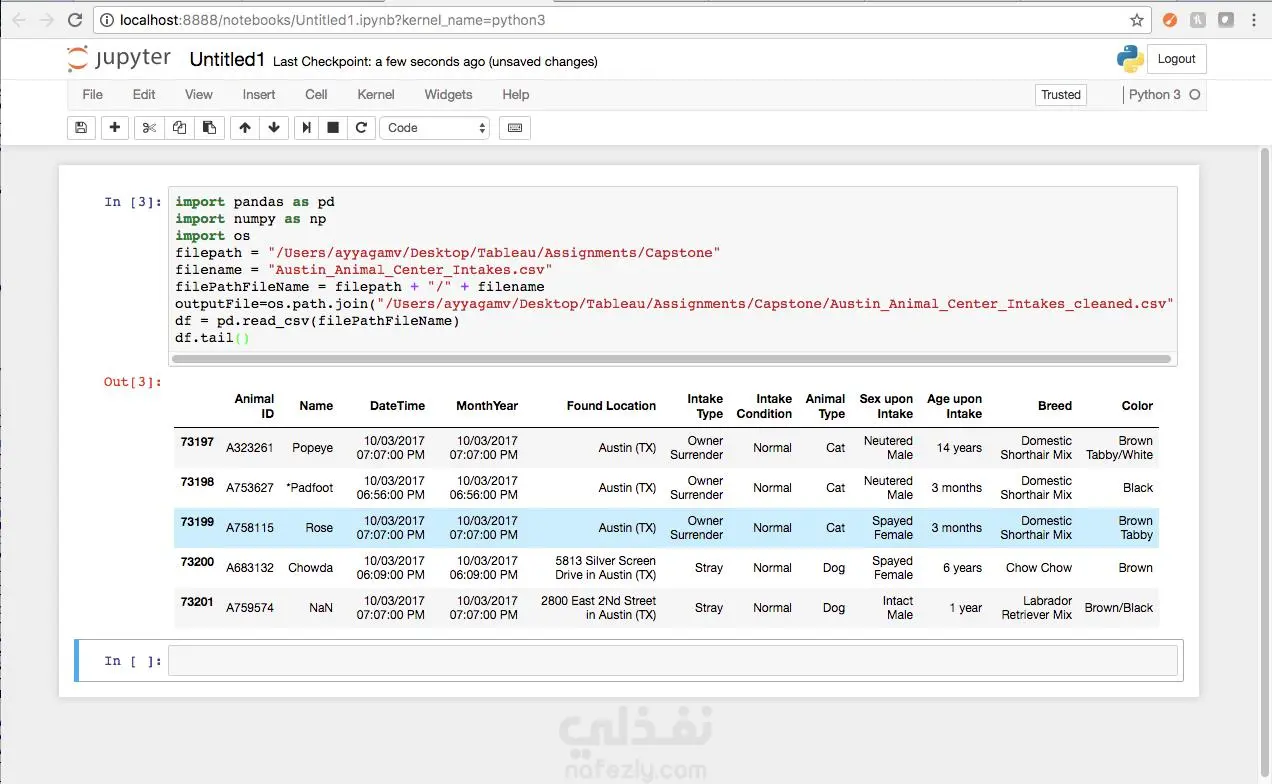Run the current cell icon
The image size is (1272, 784).
[307, 127]
